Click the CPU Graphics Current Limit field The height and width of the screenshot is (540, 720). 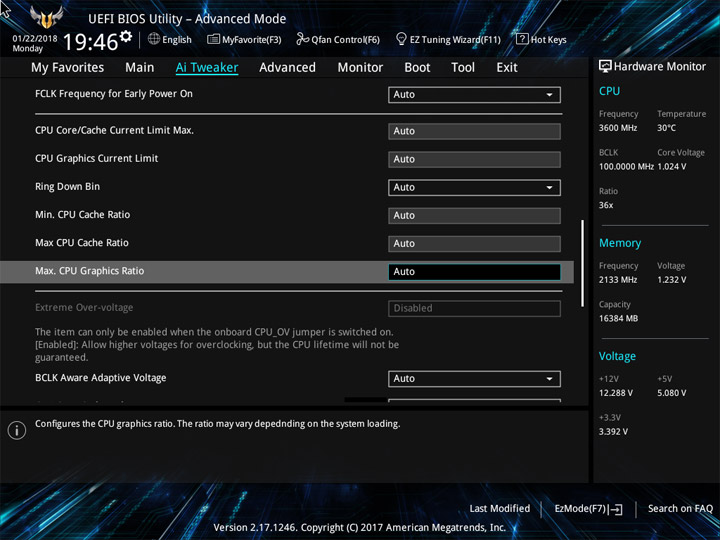(474, 159)
